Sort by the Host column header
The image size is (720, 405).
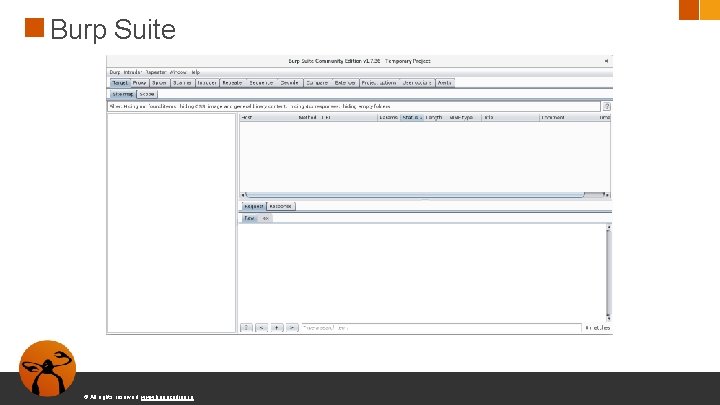[x=268, y=118]
